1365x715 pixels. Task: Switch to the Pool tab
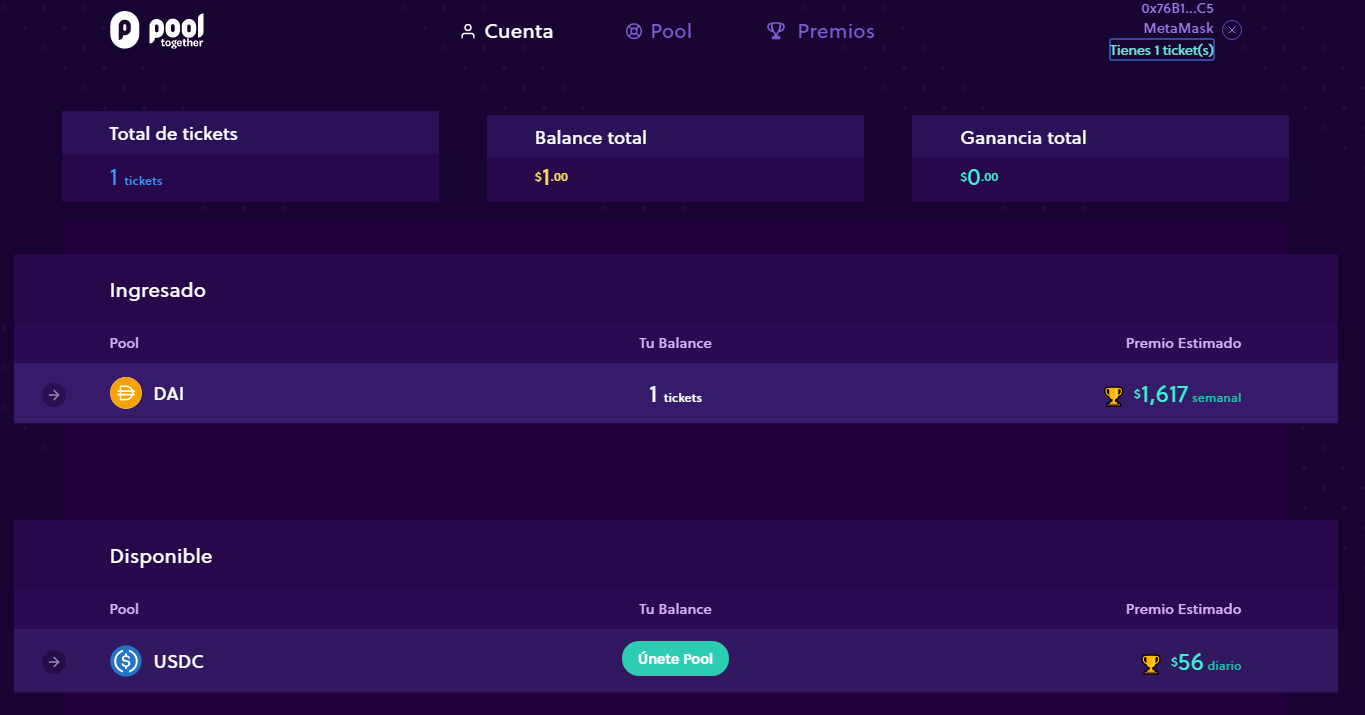pyautogui.click(x=659, y=31)
